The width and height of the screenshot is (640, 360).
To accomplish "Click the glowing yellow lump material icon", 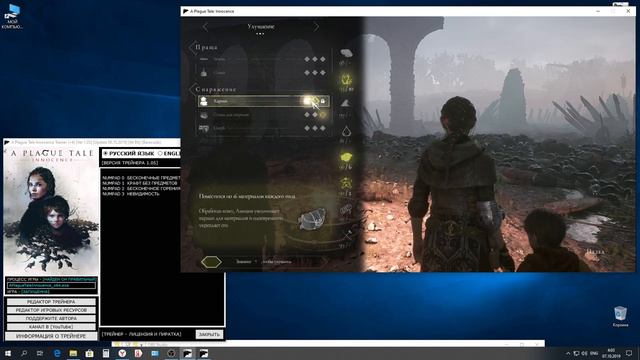I will pos(346,157).
